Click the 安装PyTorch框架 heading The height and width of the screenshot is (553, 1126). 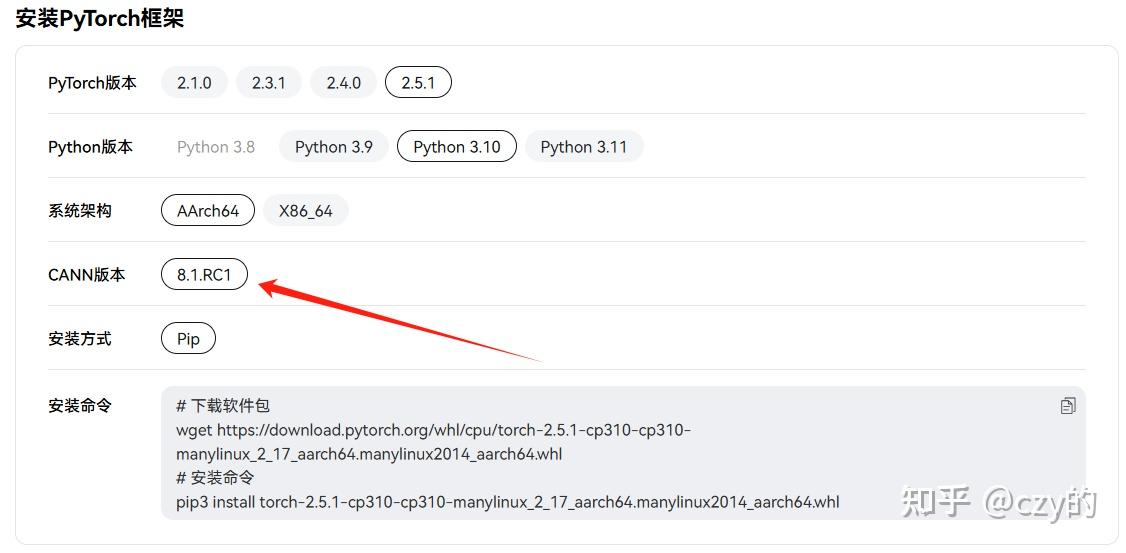[100, 18]
